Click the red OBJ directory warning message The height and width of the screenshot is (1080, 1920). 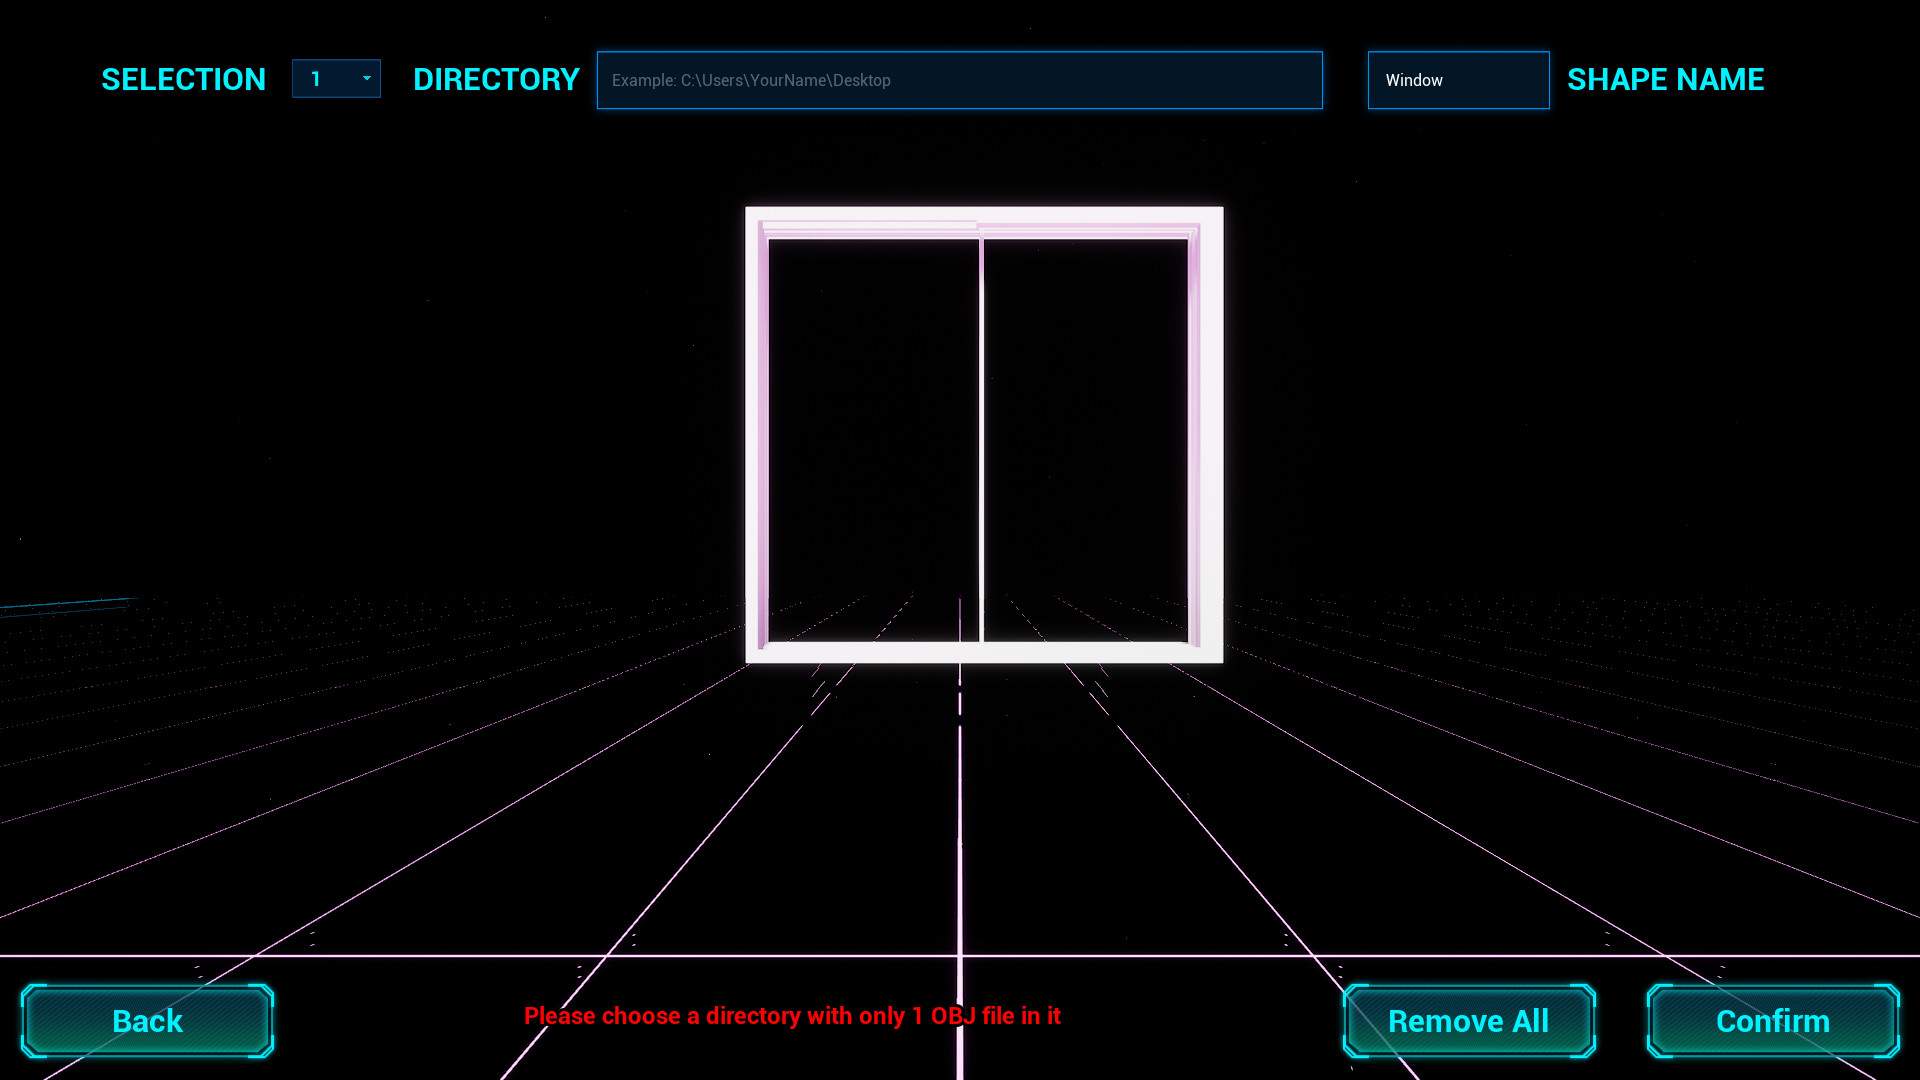tap(792, 1016)
